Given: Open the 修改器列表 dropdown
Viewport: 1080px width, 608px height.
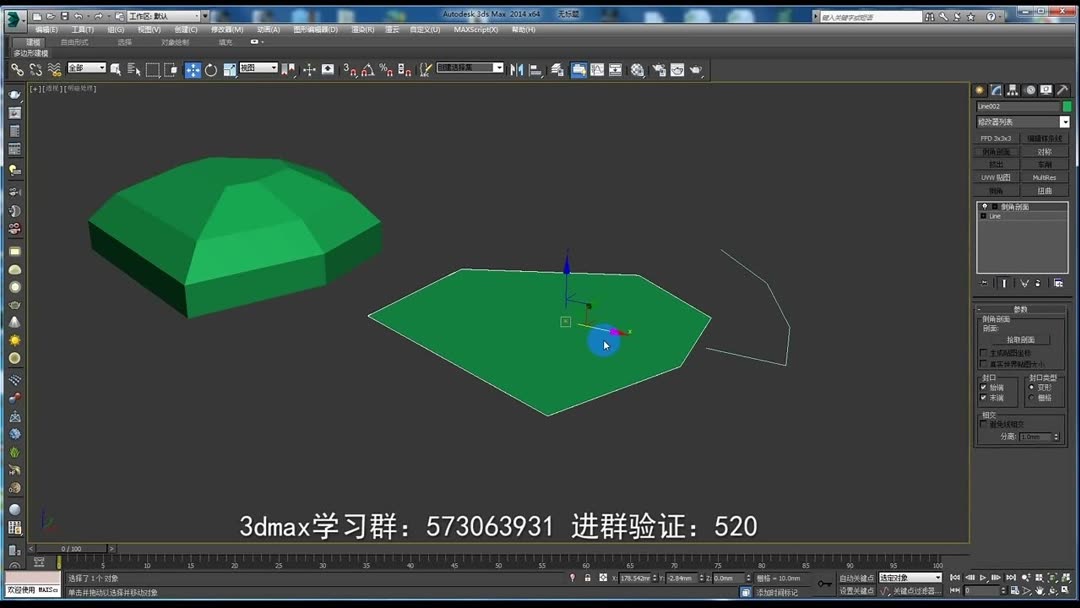Looking at the screenshot, I should click(x=1022, y=121).
